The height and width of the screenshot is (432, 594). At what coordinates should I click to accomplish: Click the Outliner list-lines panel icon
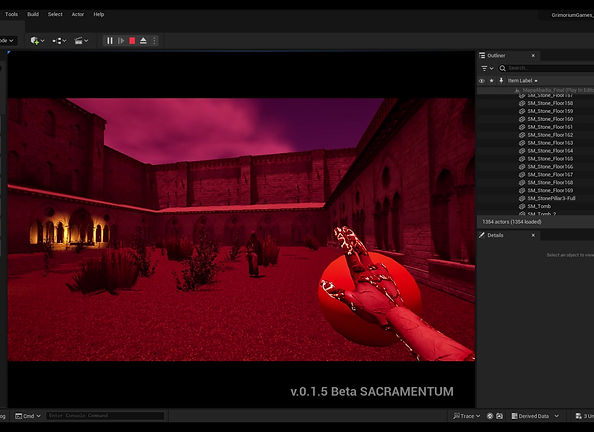point(482,56)
